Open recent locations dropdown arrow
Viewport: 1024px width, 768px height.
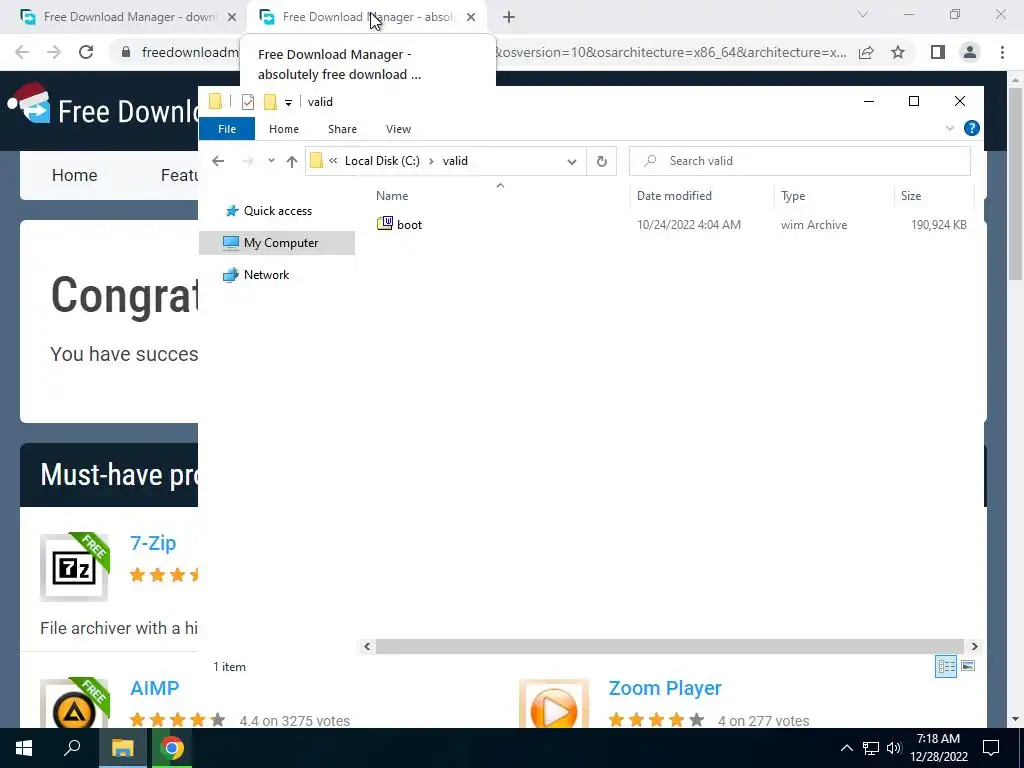271,161
